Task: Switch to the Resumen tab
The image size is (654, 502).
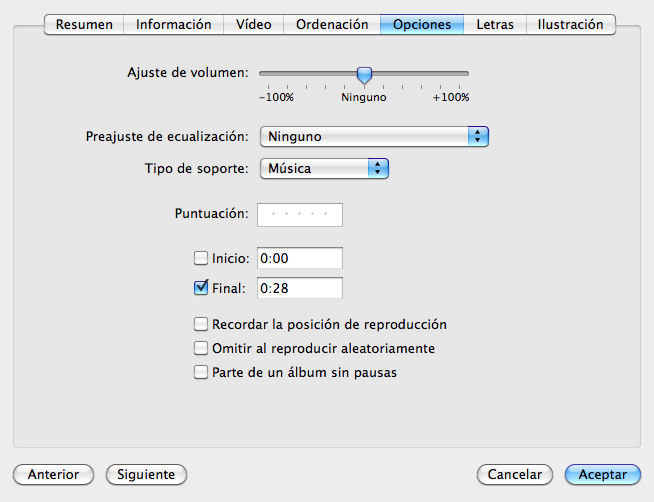Action: [x=84, y=25]
